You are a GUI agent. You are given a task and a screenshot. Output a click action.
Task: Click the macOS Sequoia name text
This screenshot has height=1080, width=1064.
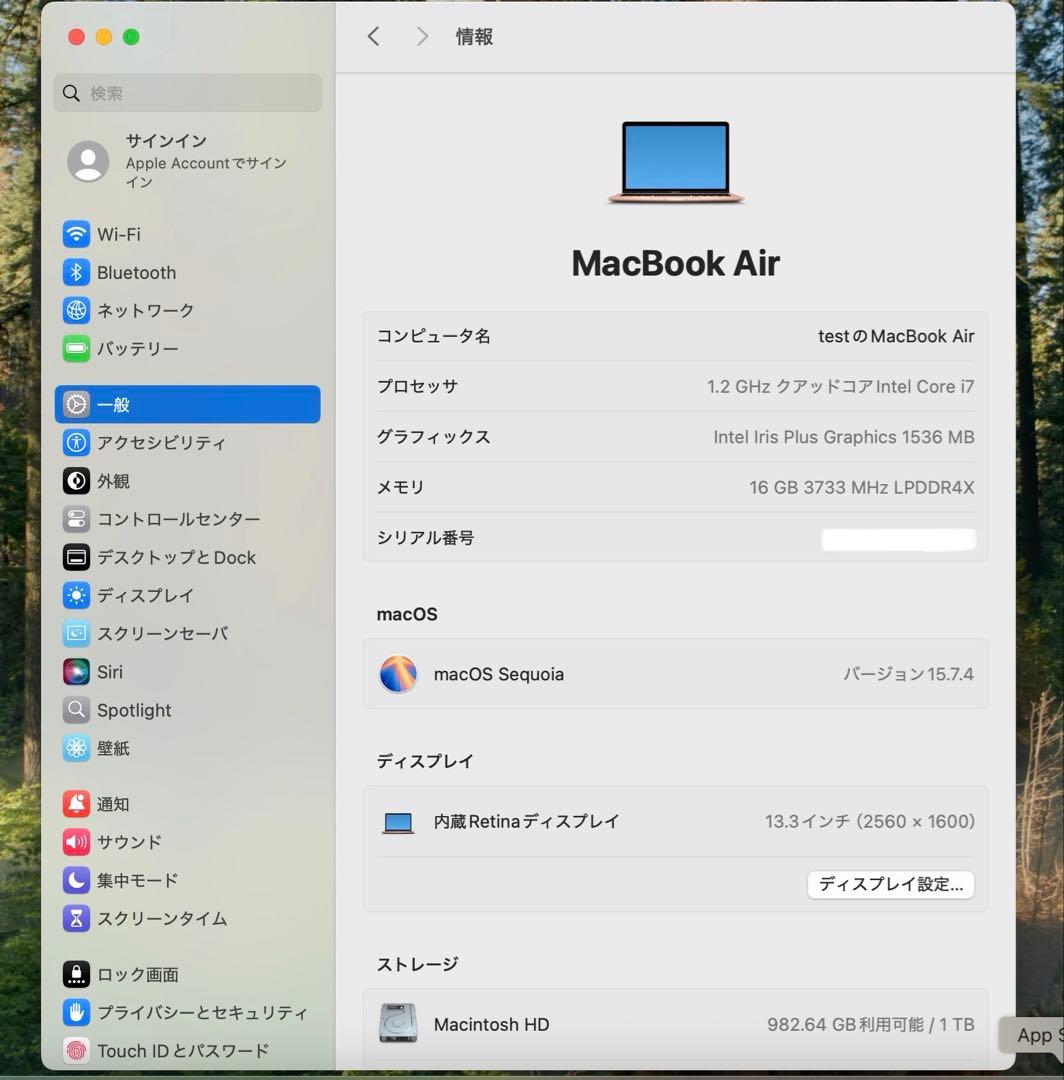[499, 674]
